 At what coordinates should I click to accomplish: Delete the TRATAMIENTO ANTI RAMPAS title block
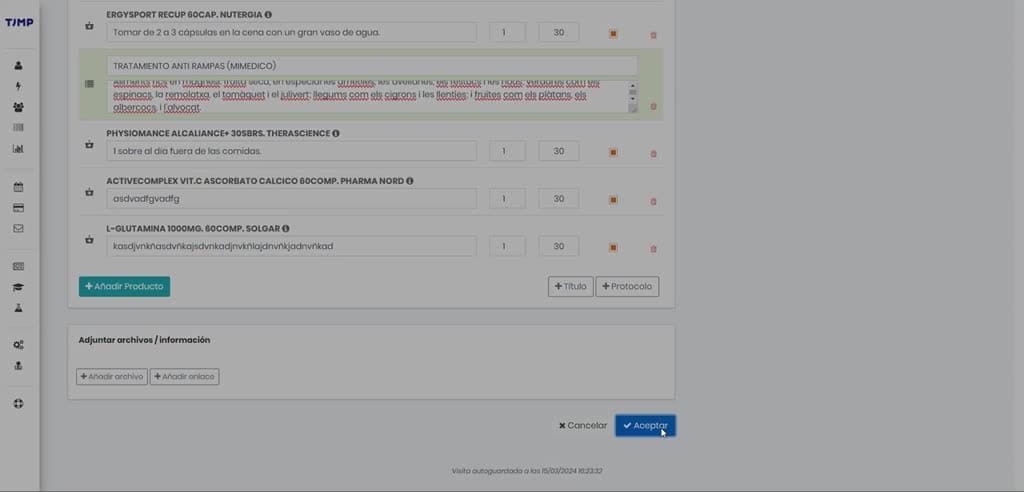(x=654, y=106)
